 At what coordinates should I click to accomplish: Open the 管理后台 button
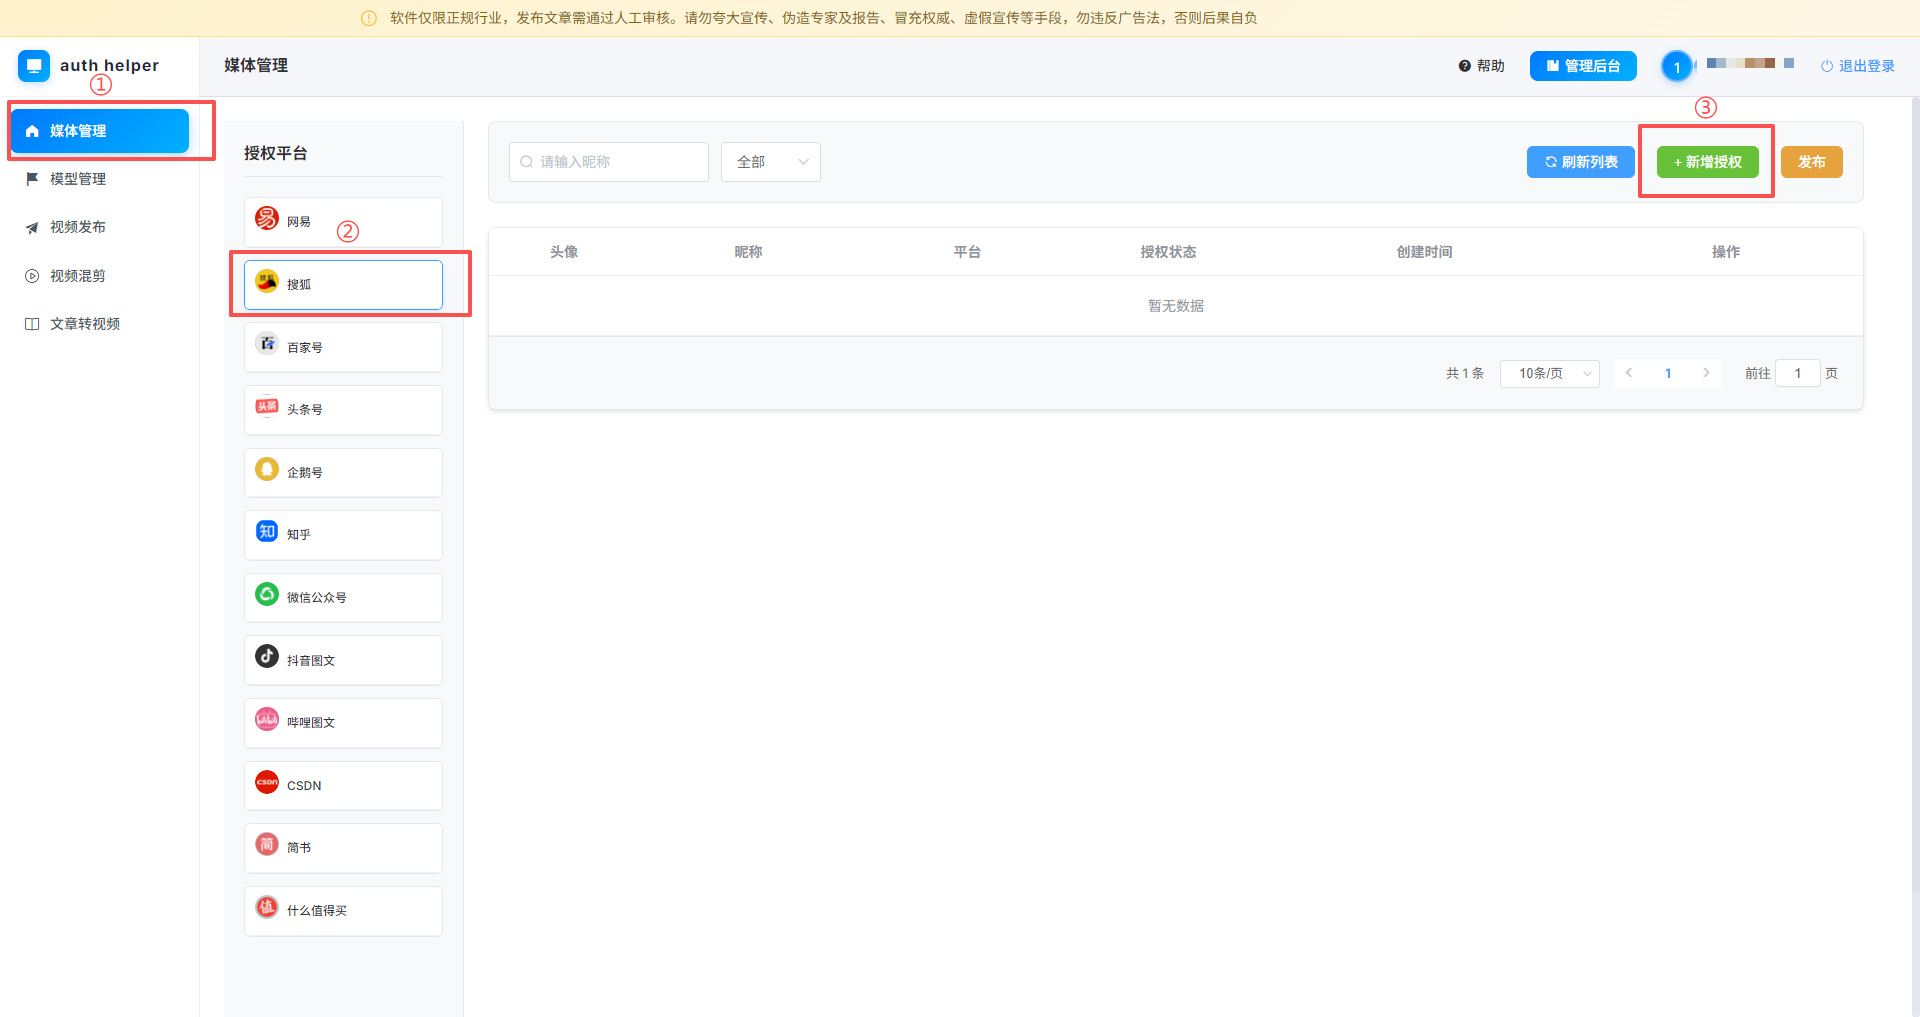click(1583, 66)
